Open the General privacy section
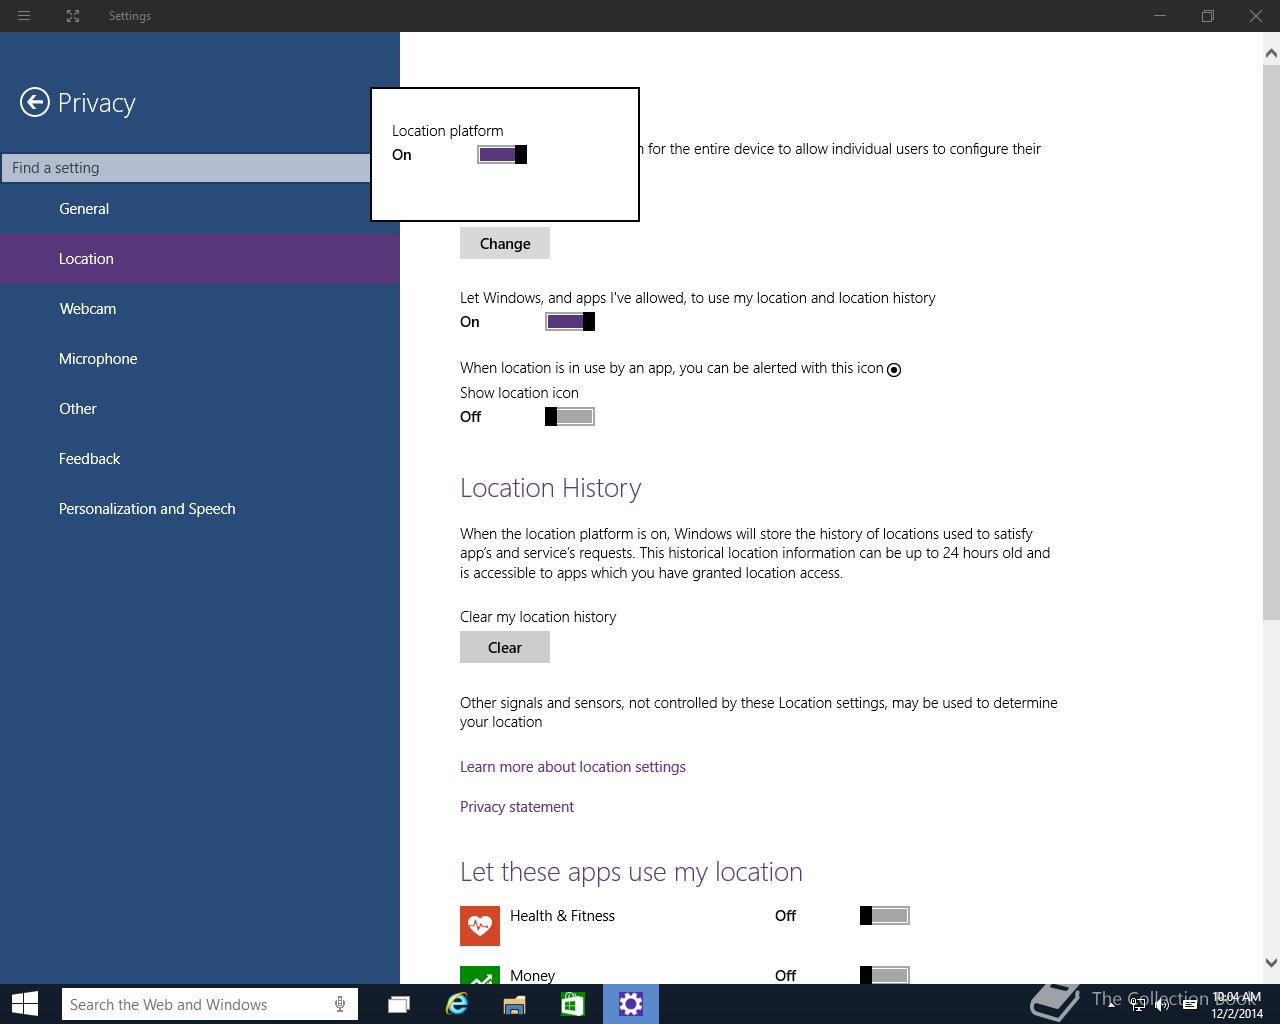1280x1024 pixels. pos(200,209)
